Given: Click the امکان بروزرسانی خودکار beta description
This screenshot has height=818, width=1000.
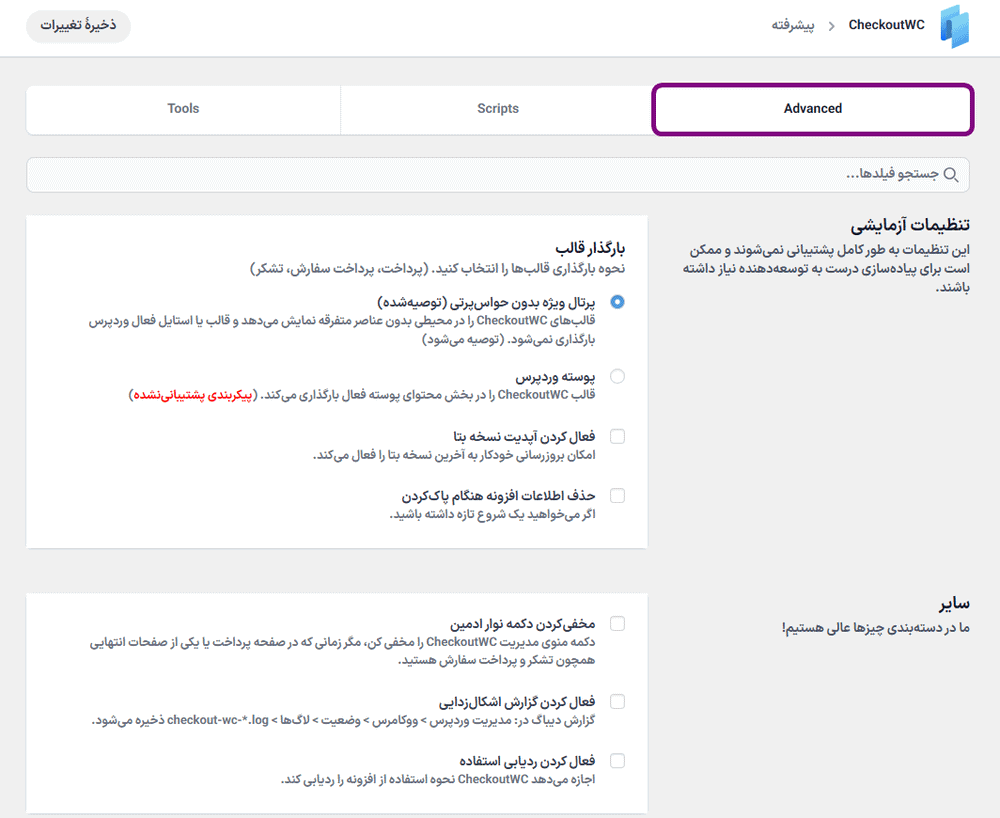Looking at the screenshot, I should tap(454, 455).
